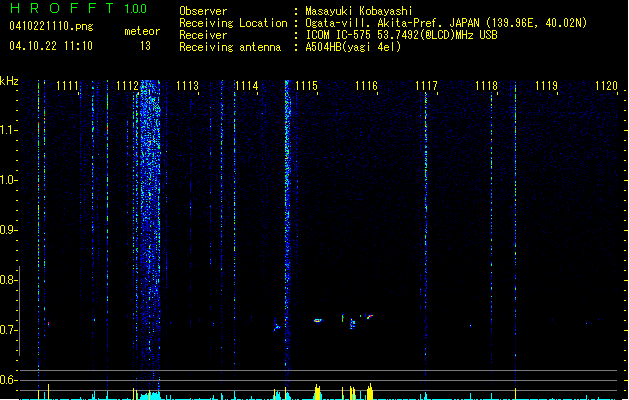Click the 0.9 frequency axis label
Viewport: 629px width, 400px height.
(x=7, y=230)
